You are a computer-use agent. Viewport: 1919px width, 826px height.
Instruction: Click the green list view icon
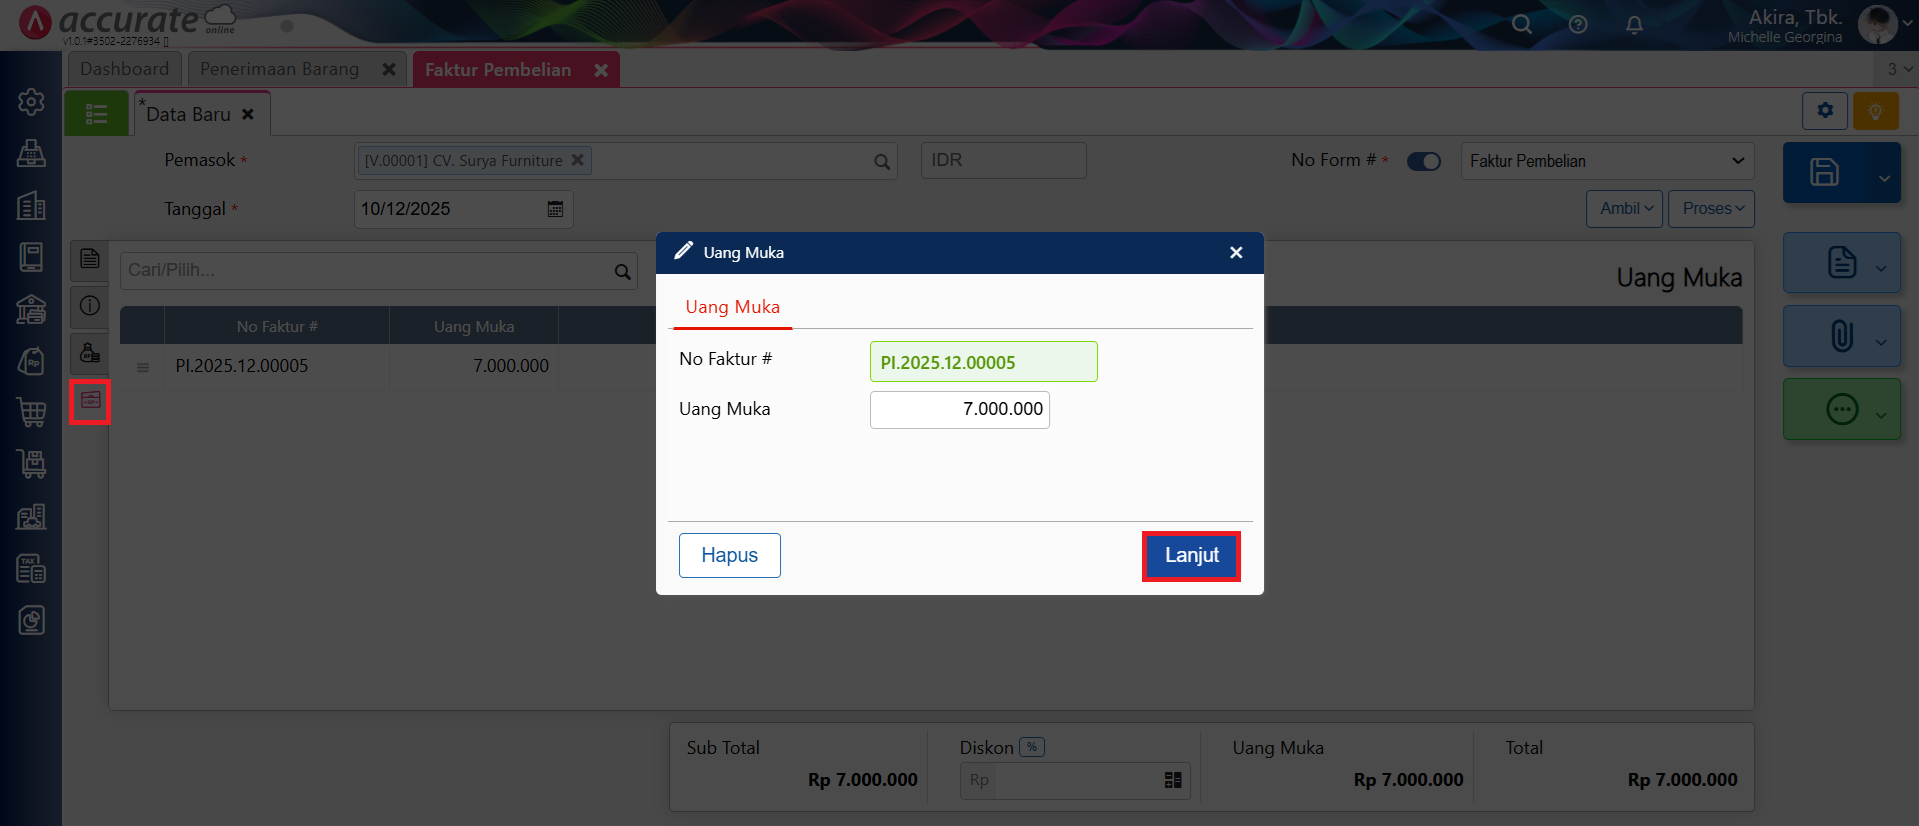coord(97,114)
